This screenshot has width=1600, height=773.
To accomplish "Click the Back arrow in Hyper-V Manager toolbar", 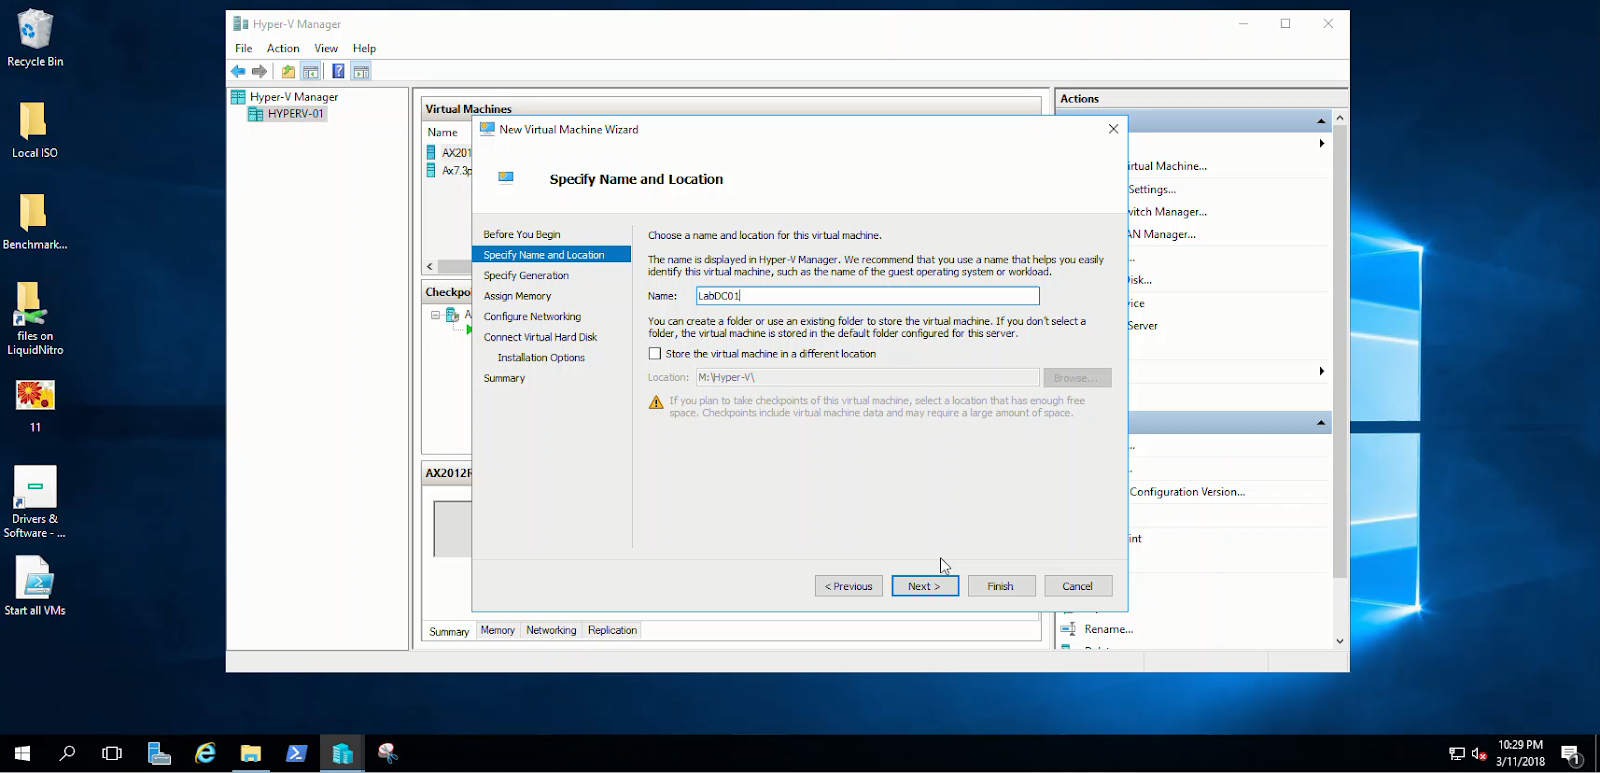I will (238, 71).
